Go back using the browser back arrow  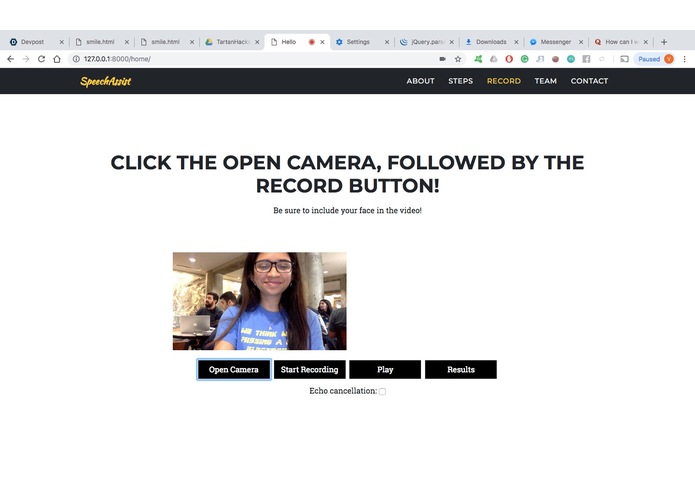tap(11, 59)
